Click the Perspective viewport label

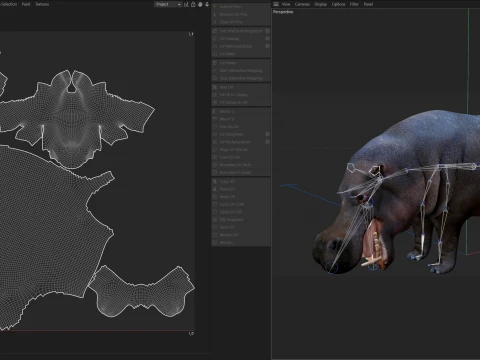click(x=283, y=12)
